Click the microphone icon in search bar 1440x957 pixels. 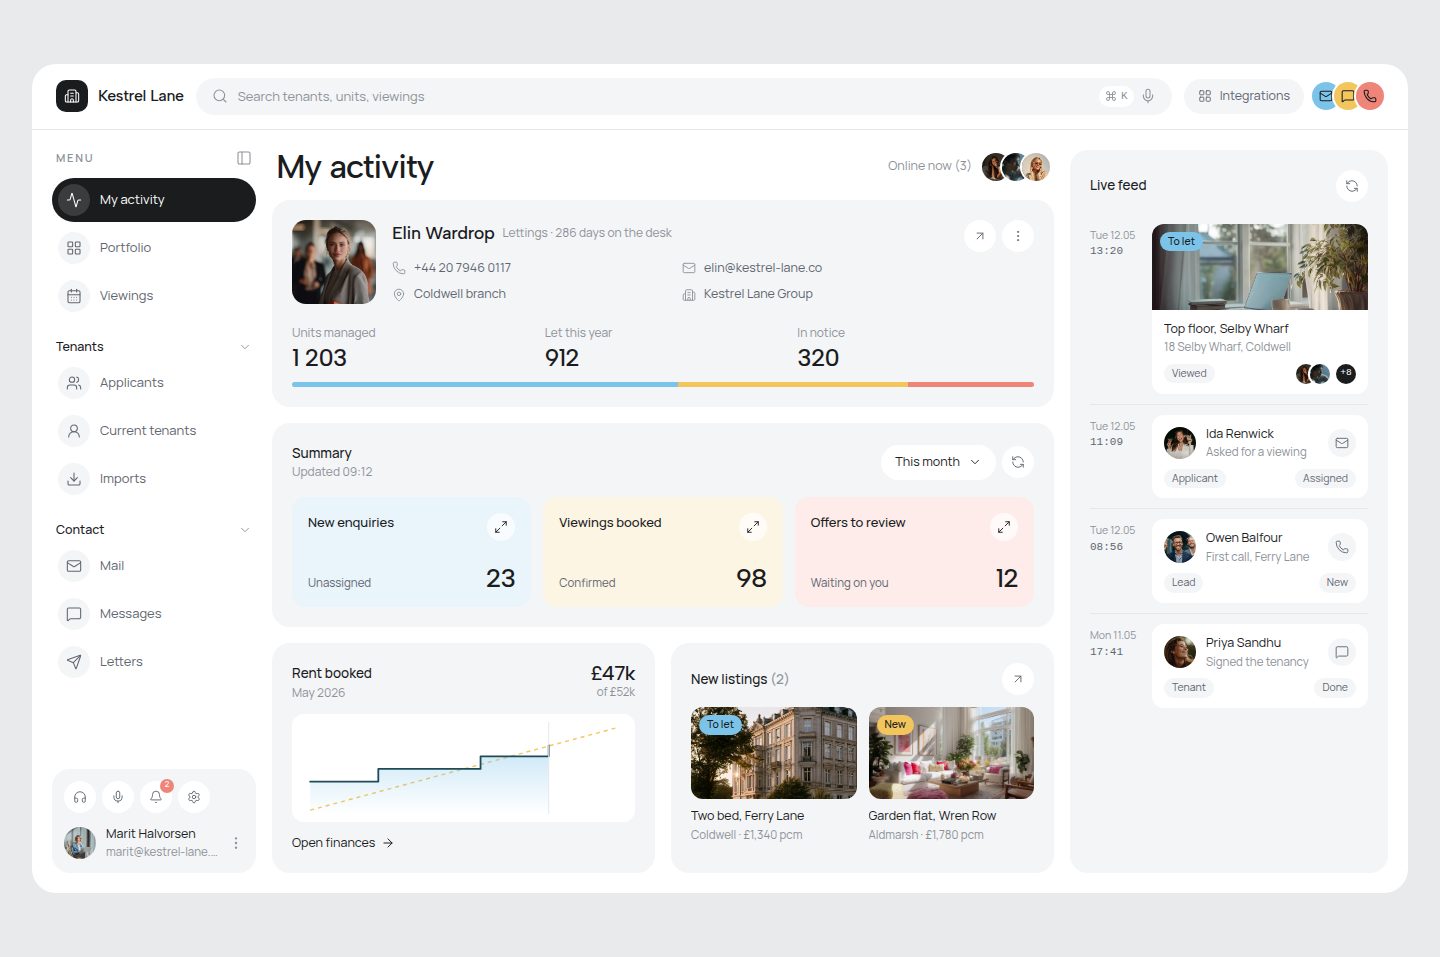1148,96
